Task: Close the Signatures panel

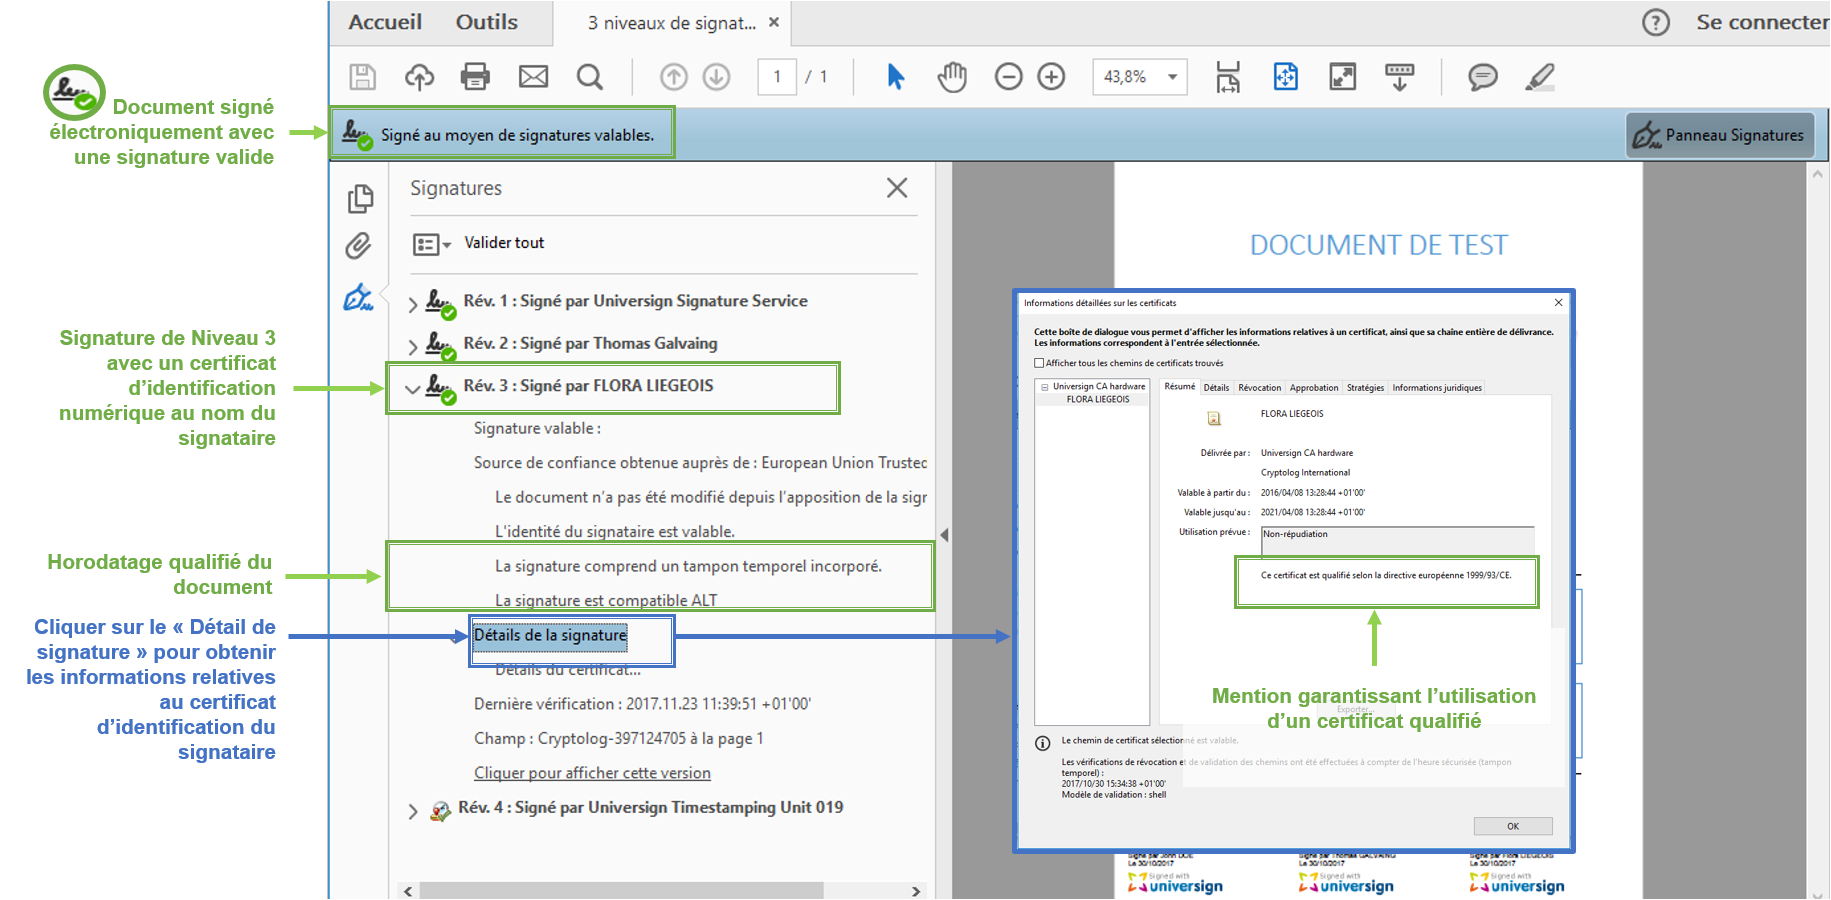Action: click(x=897, y=188)
